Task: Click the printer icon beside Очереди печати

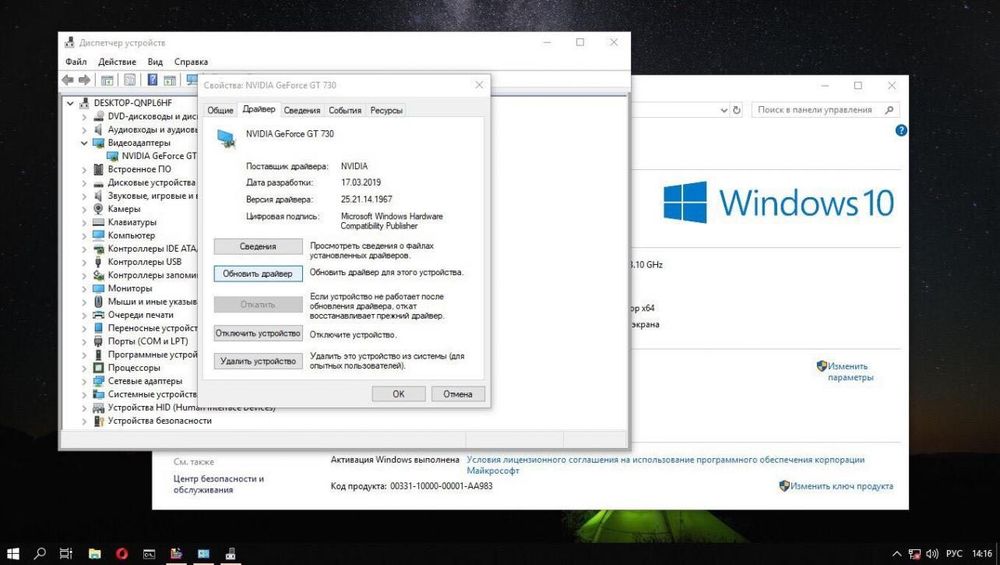Action: pyautogui.click(x=98, y=314)
